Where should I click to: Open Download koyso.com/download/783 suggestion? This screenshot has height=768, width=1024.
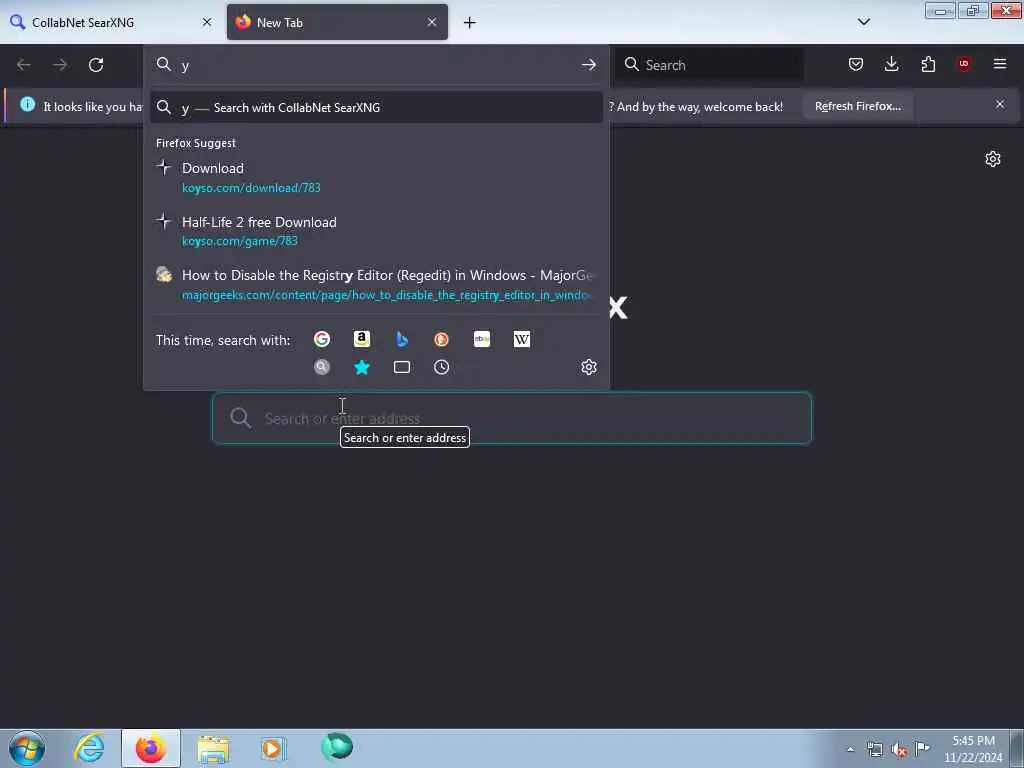point(376,177)
